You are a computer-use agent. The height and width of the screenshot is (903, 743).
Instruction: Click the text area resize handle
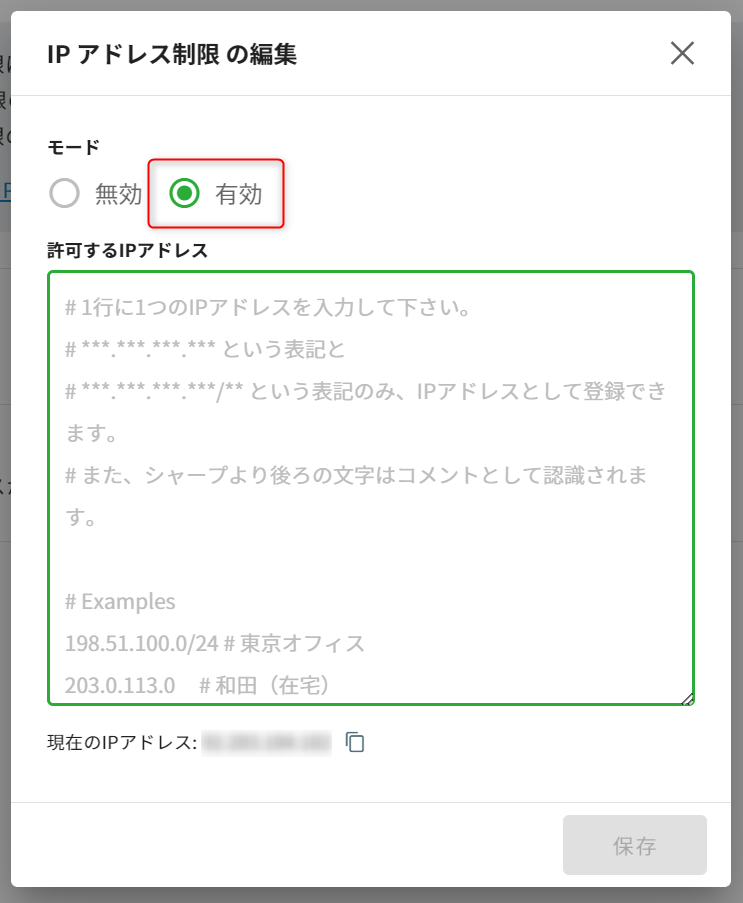pyautogui.click(x=687, y=699)
